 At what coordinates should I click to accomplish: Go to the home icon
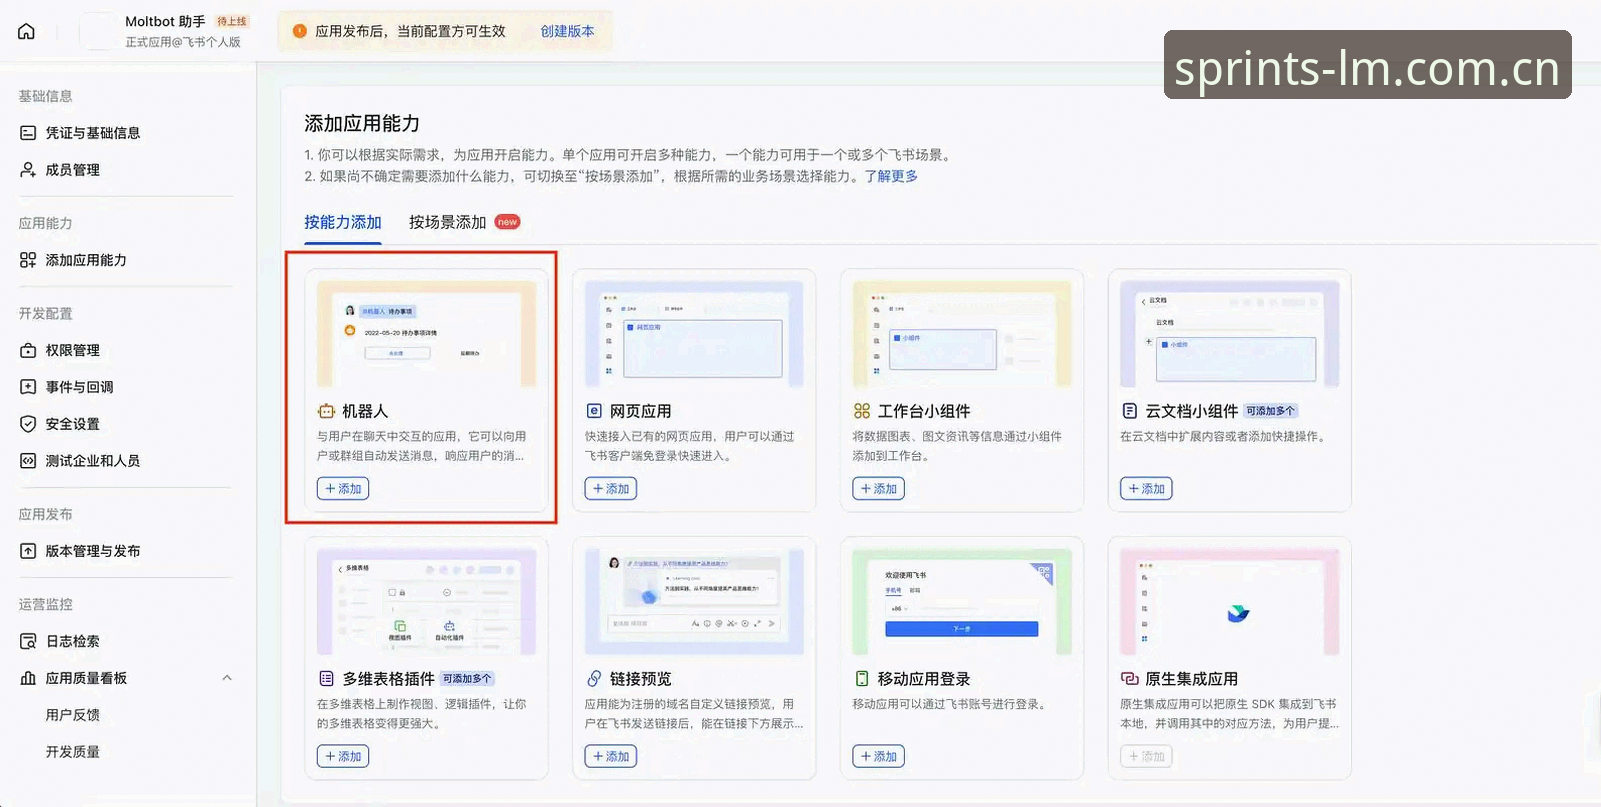pyautogui.click(x=27, y=31)
